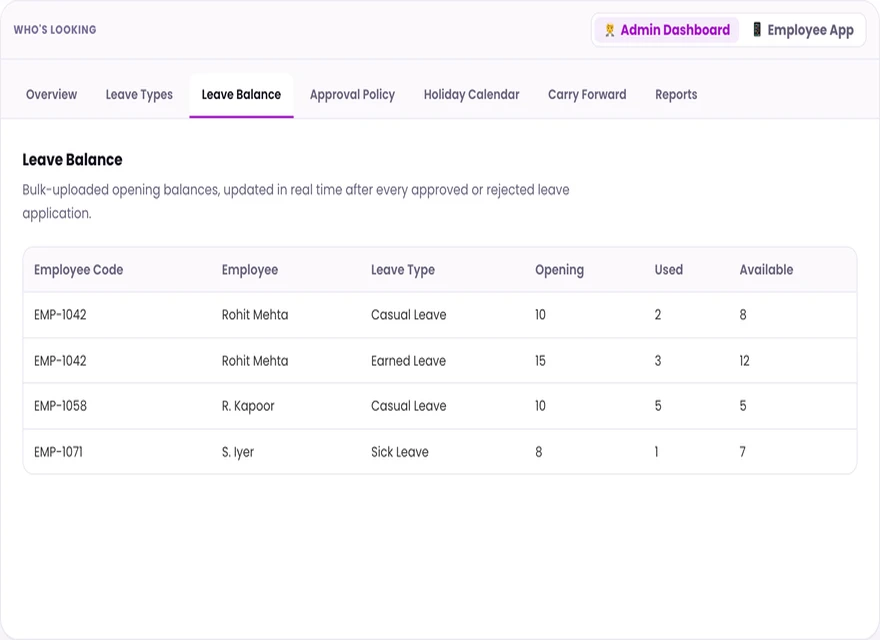Image resolution: width=880 pixels, height=640 pixels.
Task: Click the Admin Dashboard person icon
Action: point(609,30)
